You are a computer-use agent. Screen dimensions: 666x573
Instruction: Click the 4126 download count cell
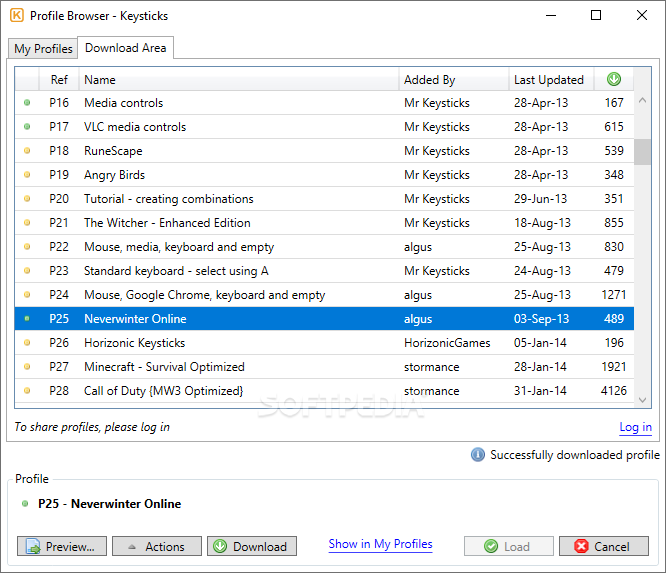tap(613, 391)
